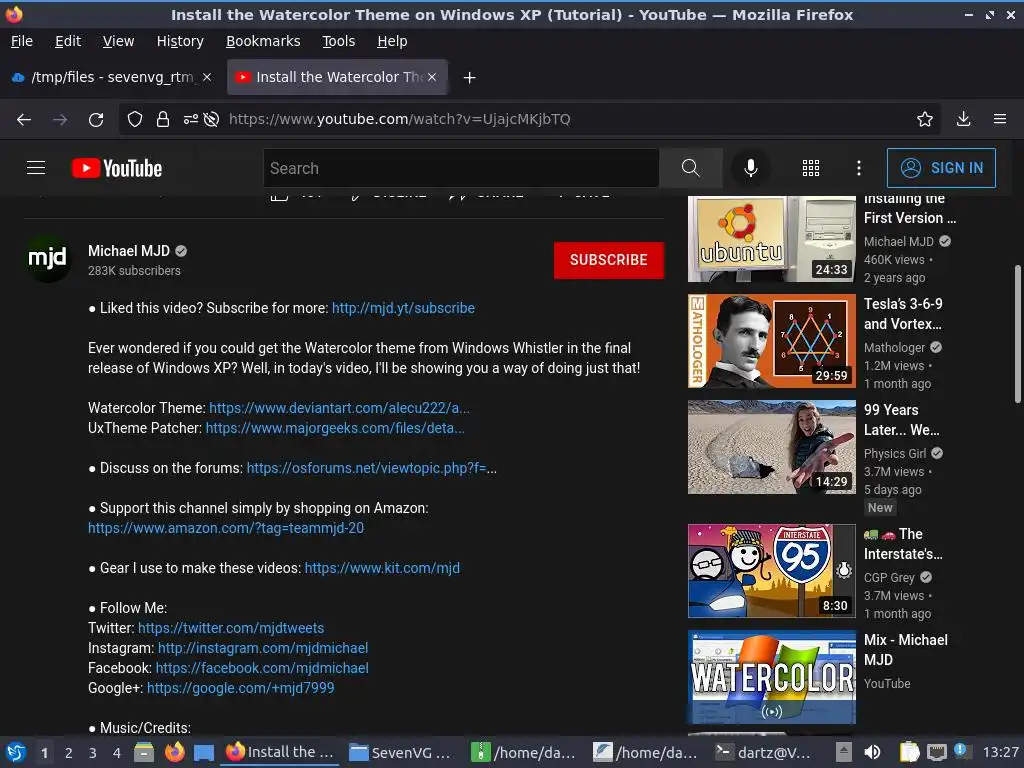Open the mjd.yt/subscribe link
The image size is (1024, 768).
pyautogui.click(x=403, y=308)
